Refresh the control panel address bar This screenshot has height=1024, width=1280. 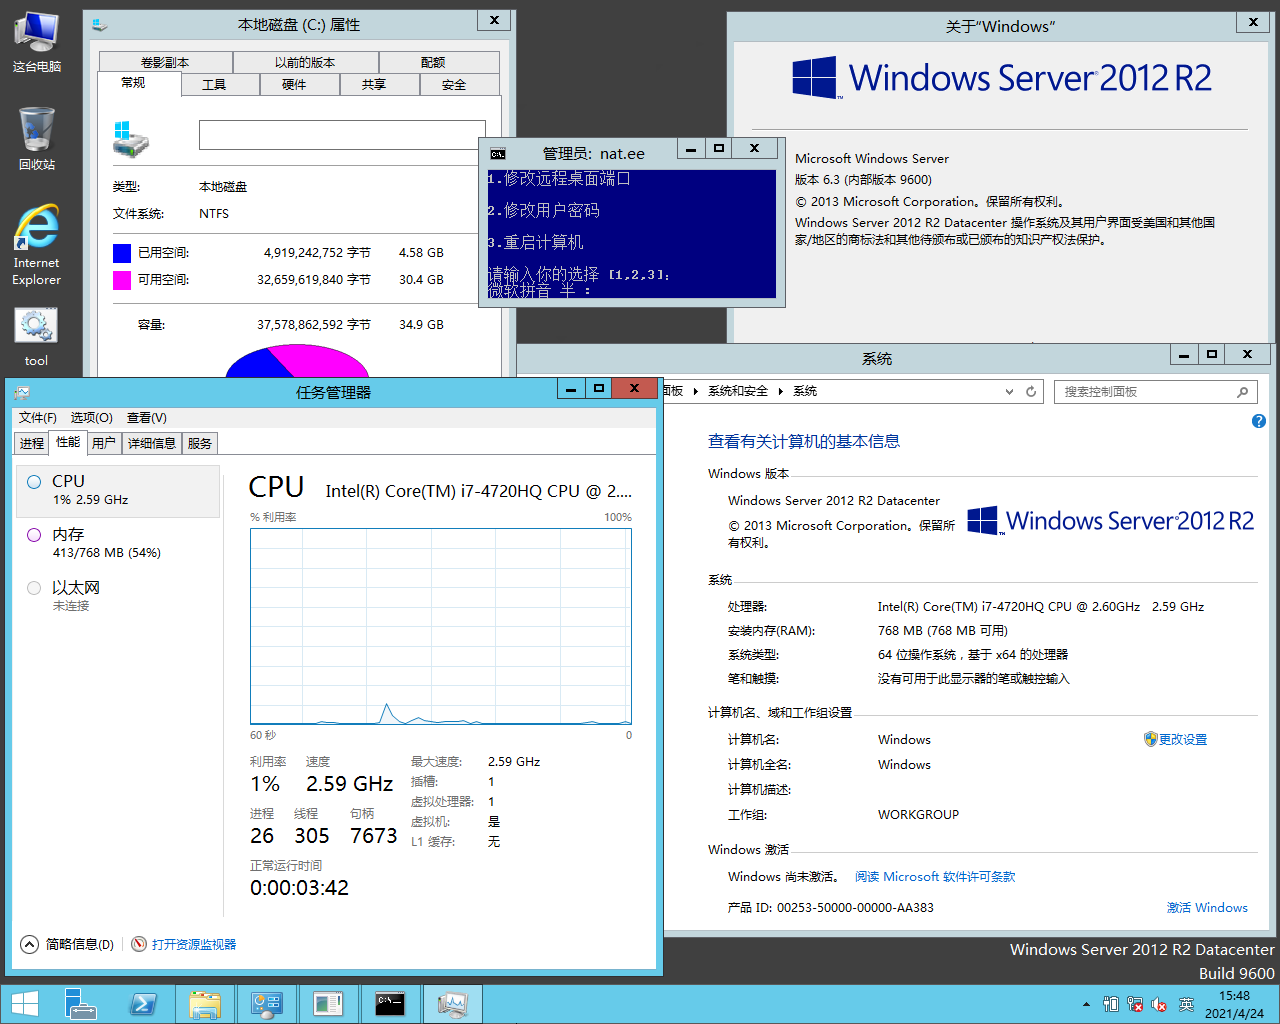tap(1031, 392)
